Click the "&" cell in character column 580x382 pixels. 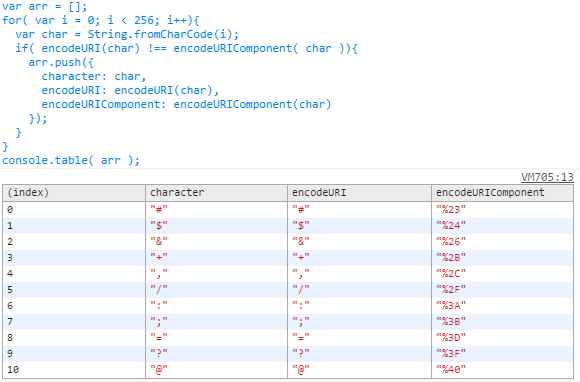click(x=216, y=241)
